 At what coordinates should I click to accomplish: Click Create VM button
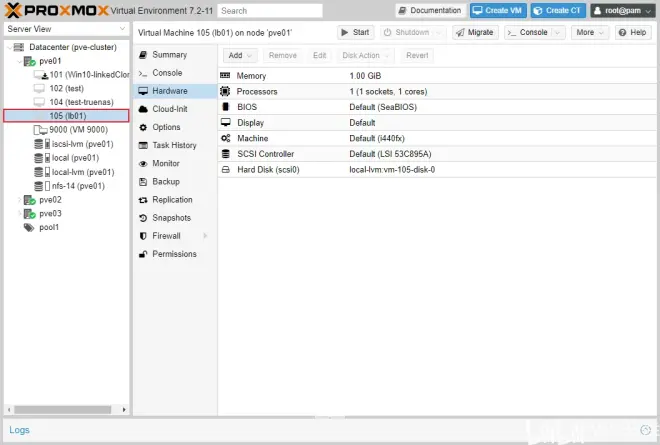tap(498, 11)
